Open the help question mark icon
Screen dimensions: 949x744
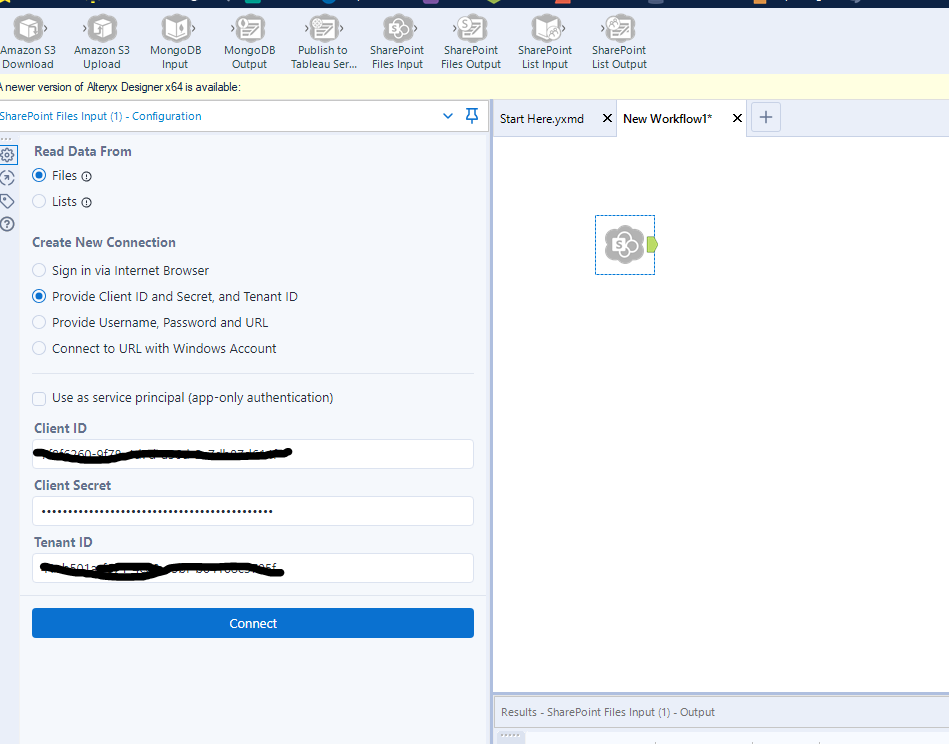(x=7, y=224)
